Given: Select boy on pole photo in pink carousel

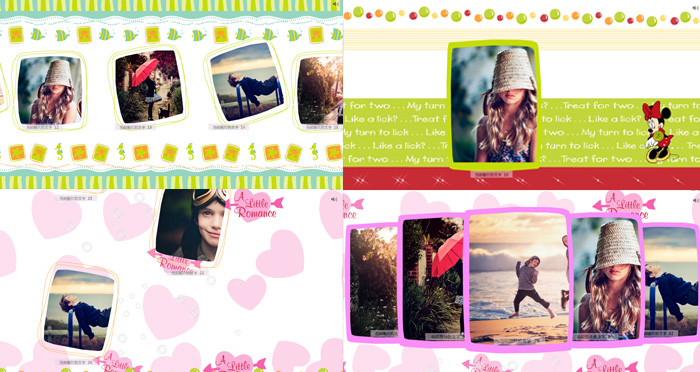Looking at the screenshot, I should click(x=671, y=280).
